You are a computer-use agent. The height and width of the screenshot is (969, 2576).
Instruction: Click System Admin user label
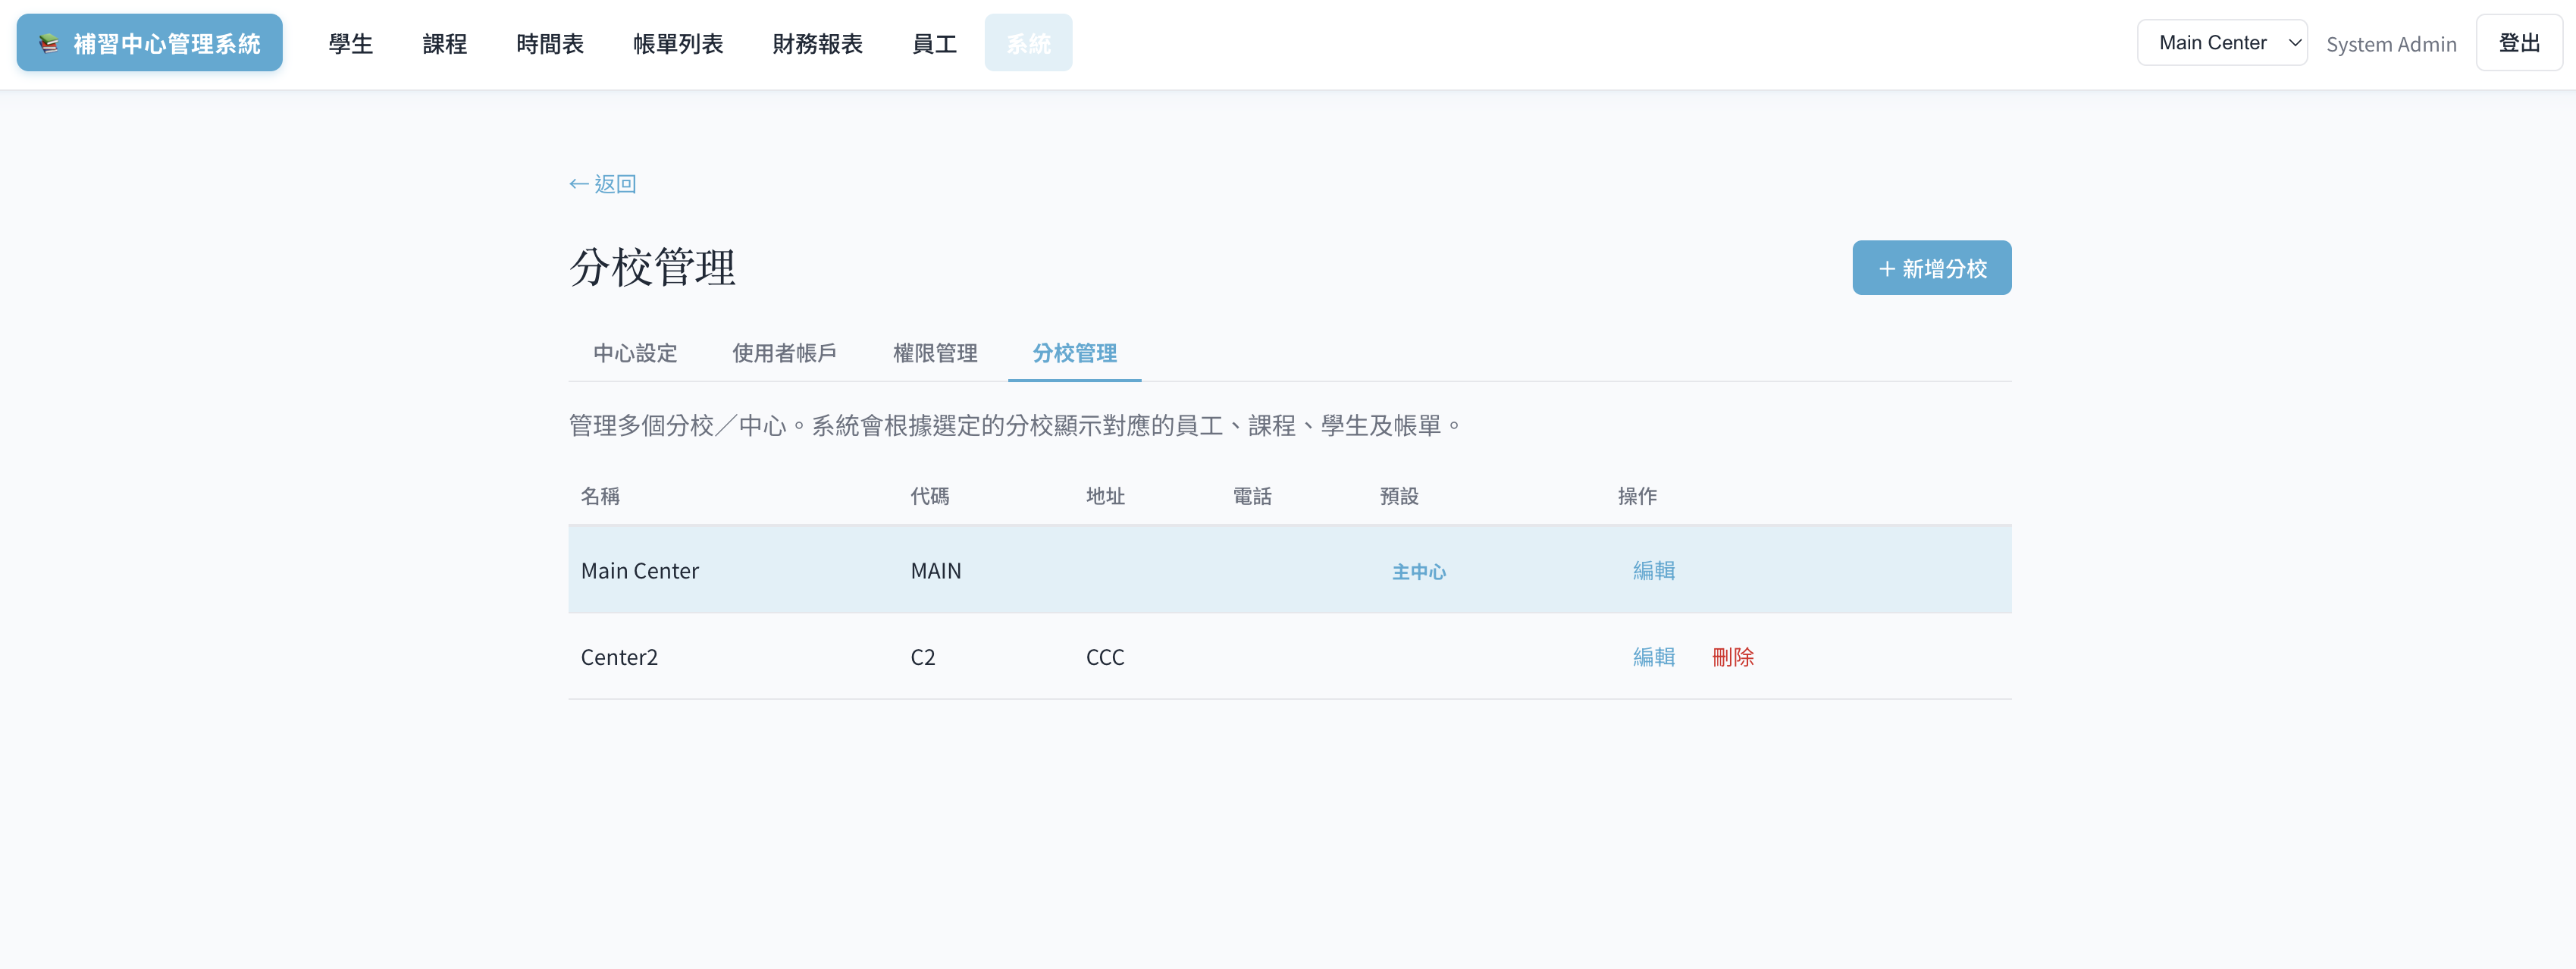pyautogui.click(x=2391, y=44)
